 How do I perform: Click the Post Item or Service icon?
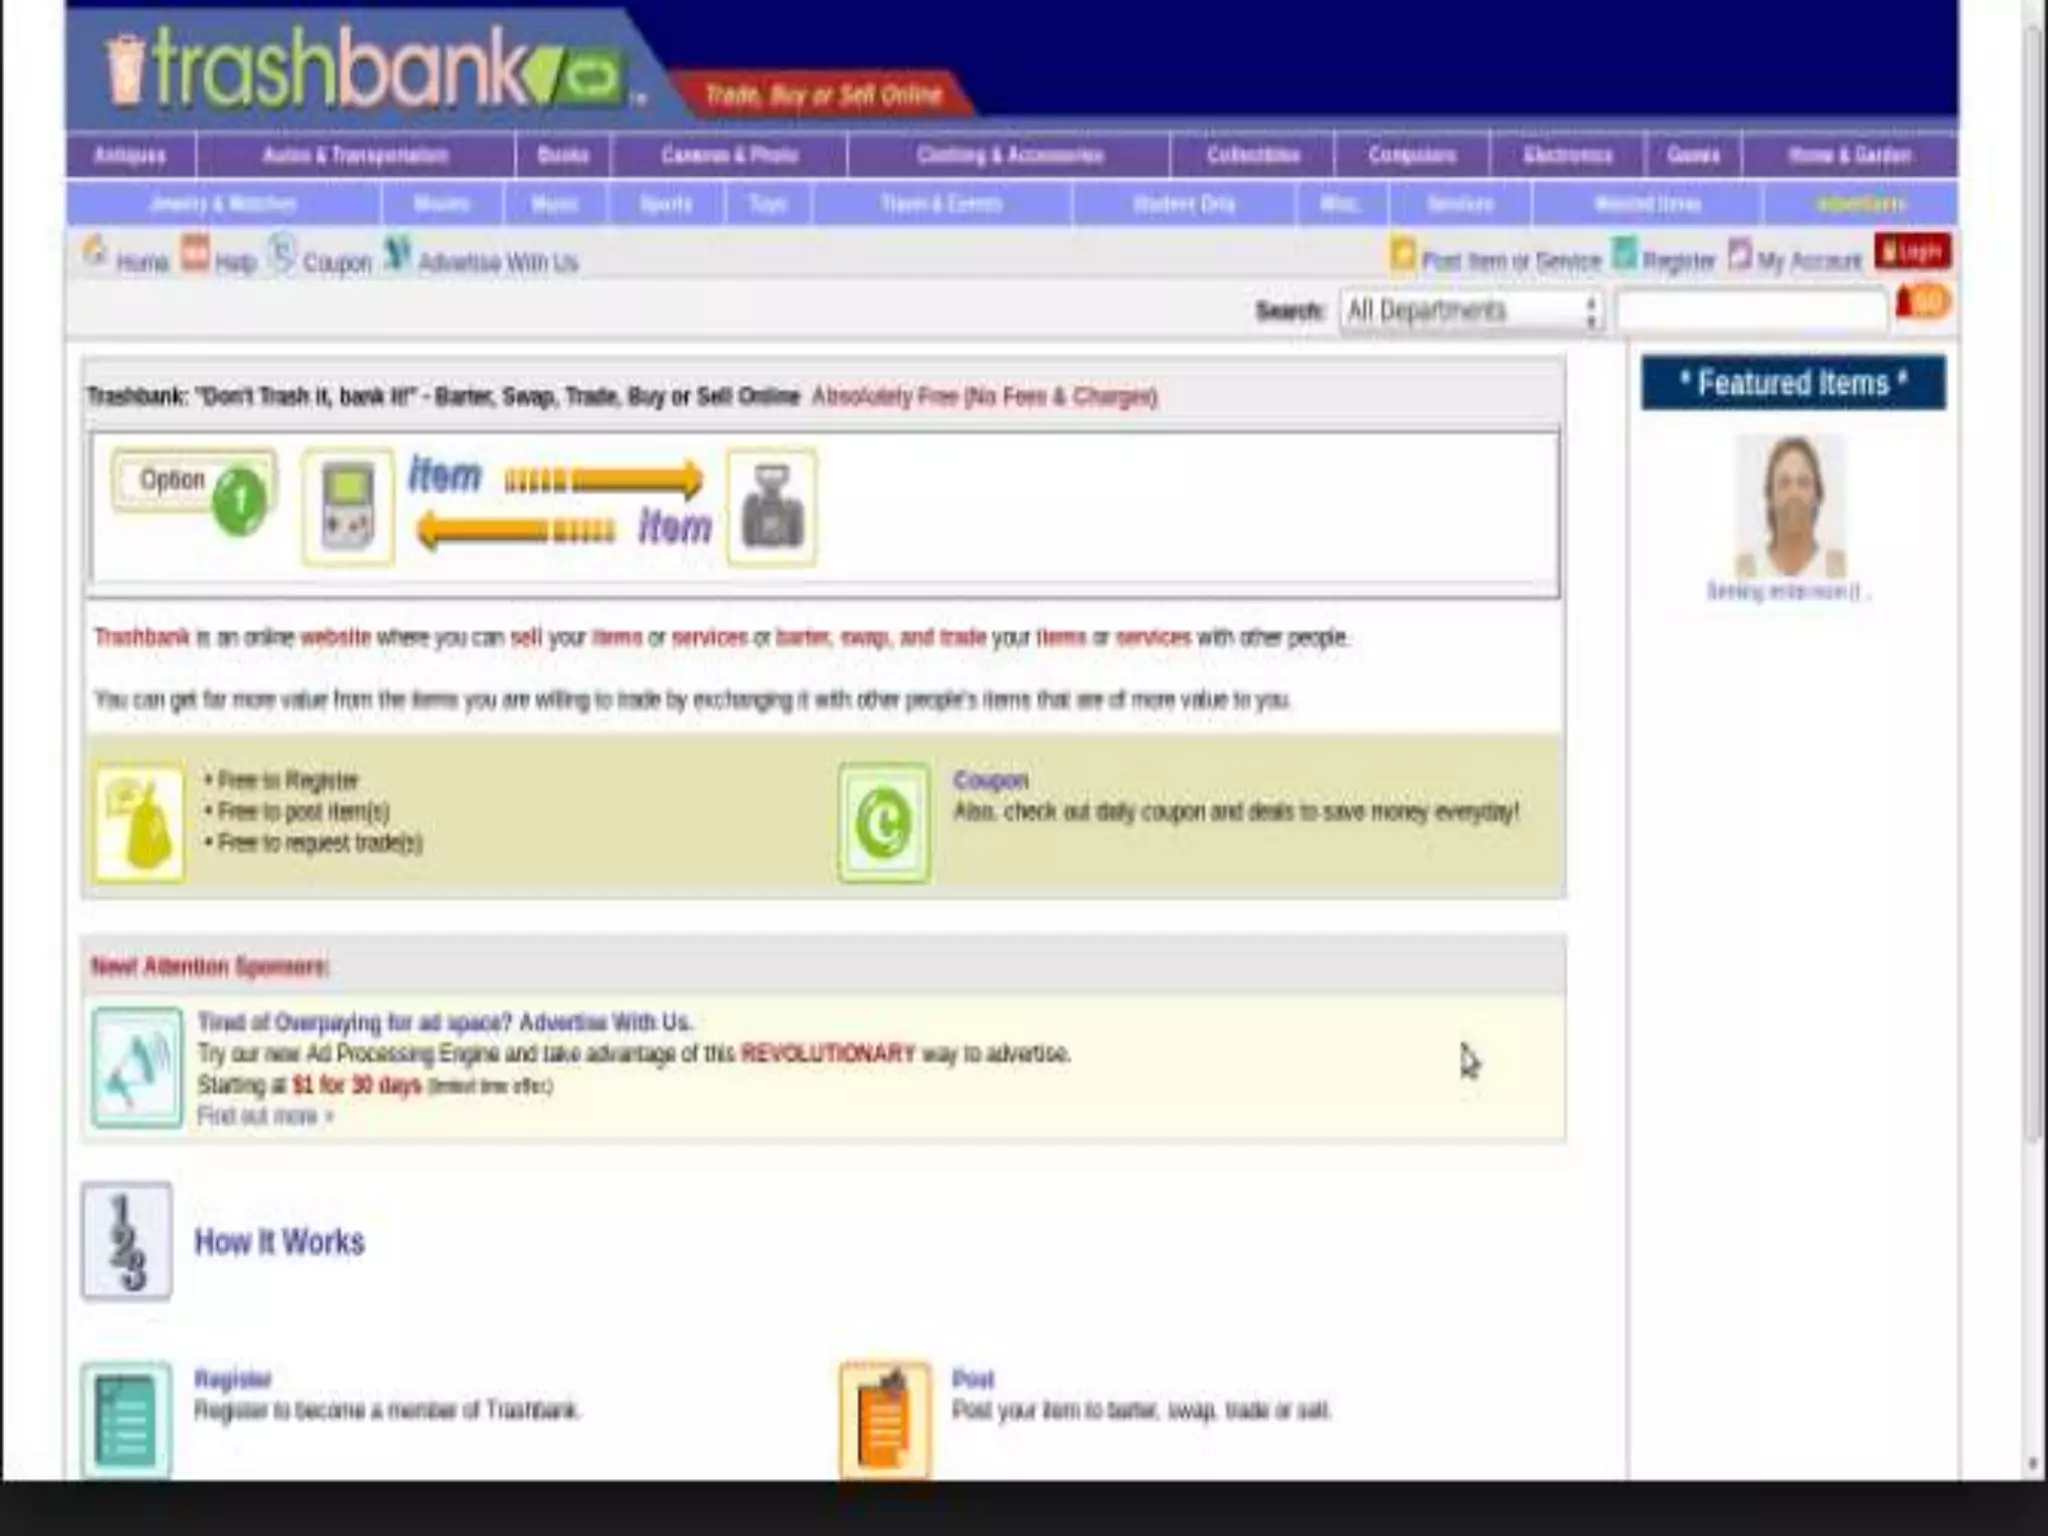coord(1402,255)
